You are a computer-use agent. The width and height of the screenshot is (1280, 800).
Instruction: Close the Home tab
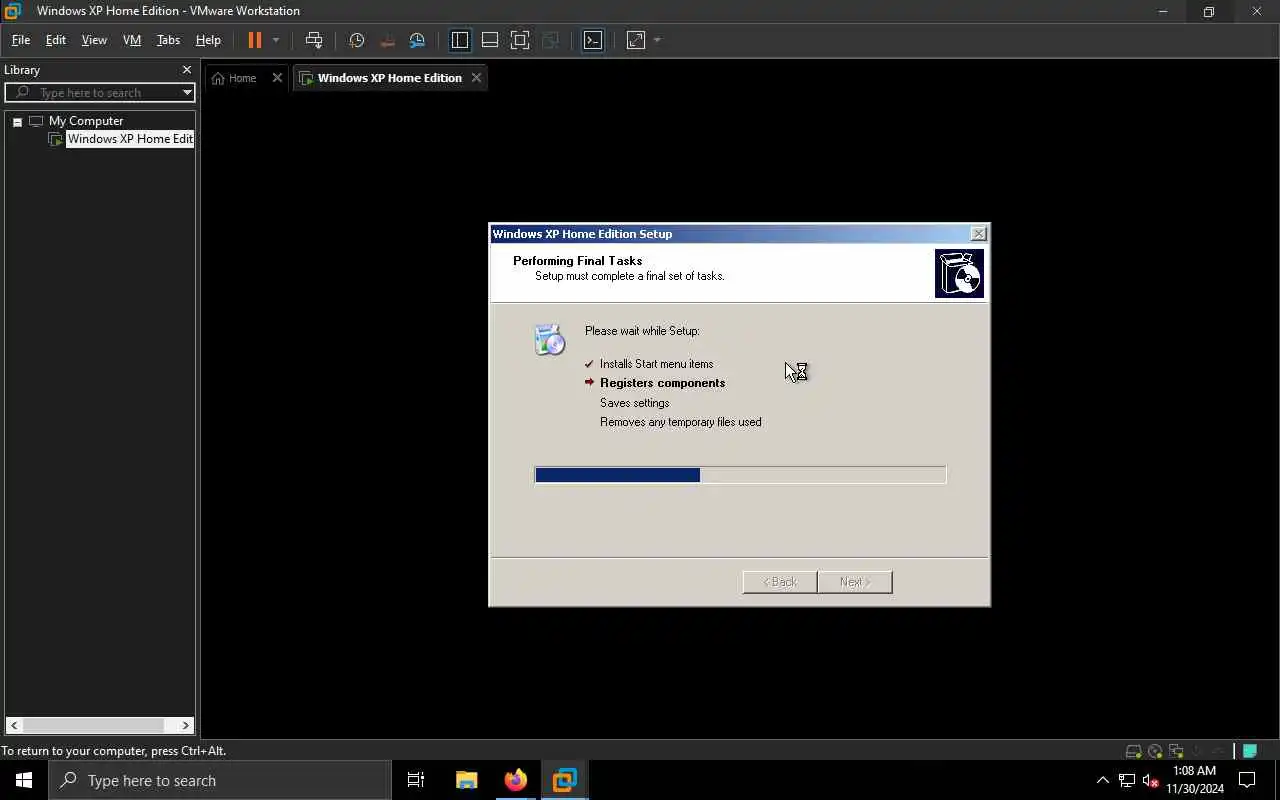click(277, 78)
